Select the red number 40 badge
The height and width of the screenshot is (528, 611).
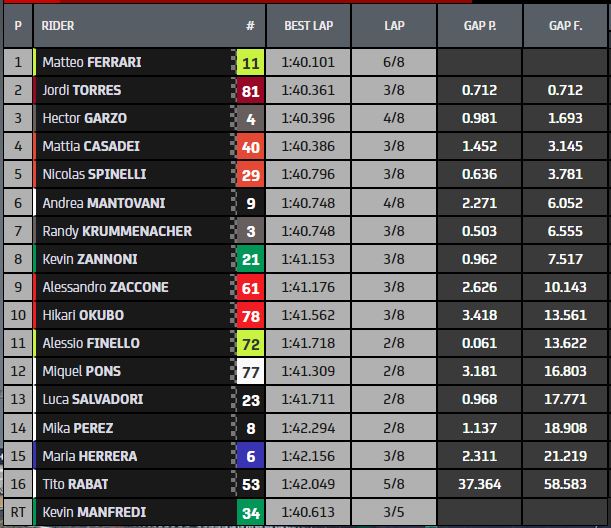(x=250, y=147)
